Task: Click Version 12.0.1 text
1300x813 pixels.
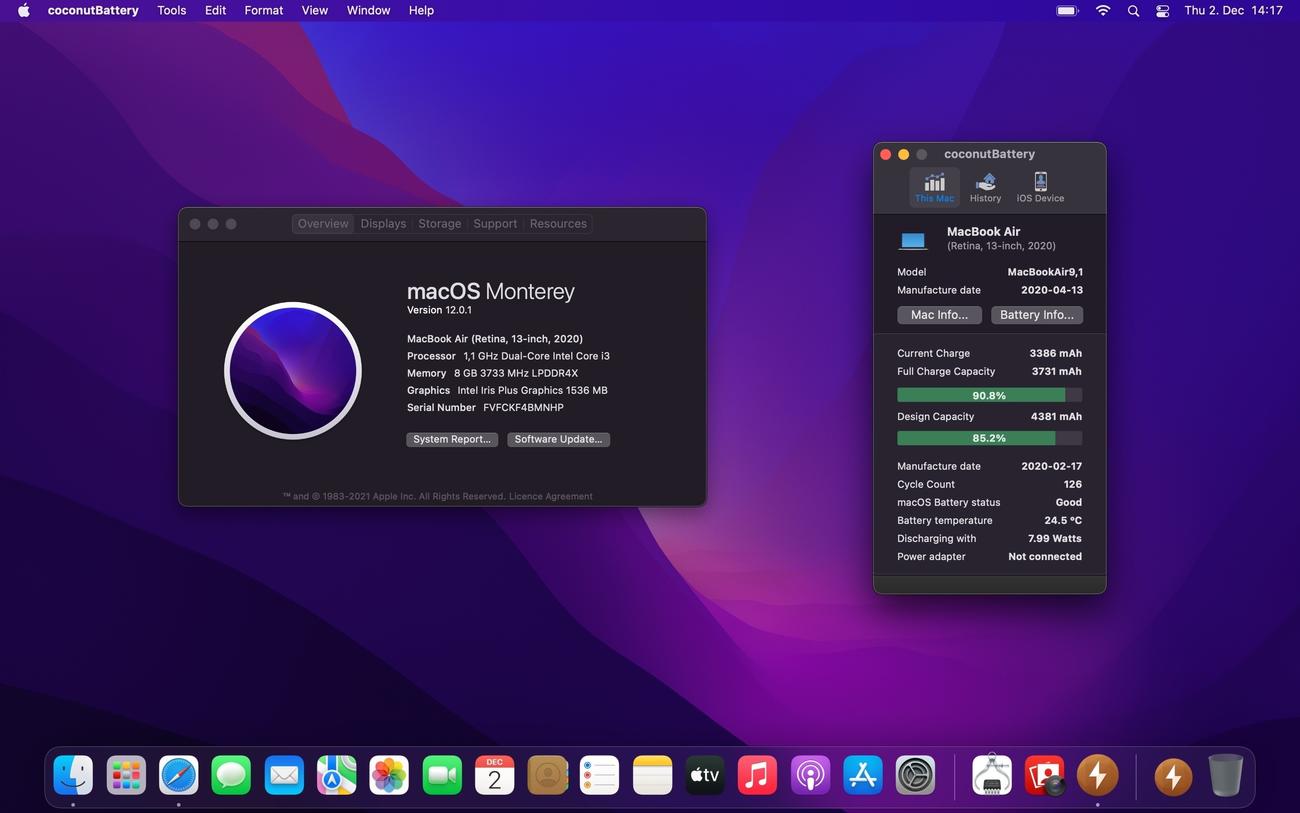Action: tap(439, 310)
